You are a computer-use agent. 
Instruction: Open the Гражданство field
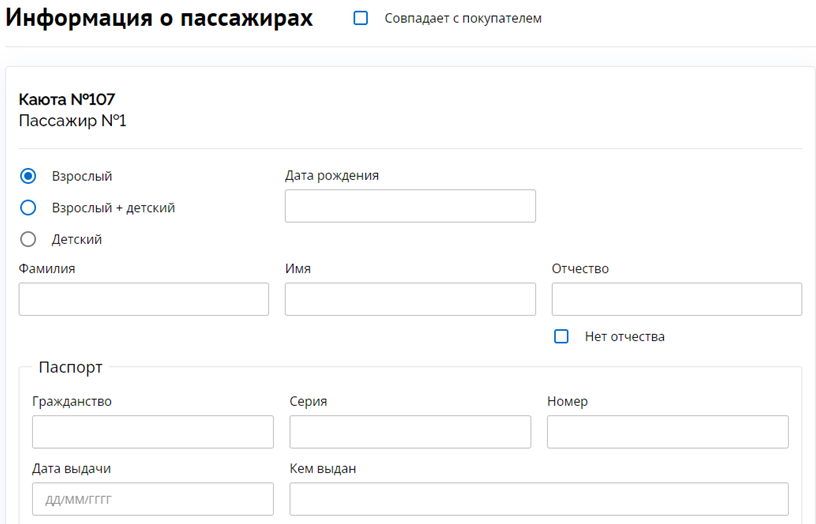[152, 431]
